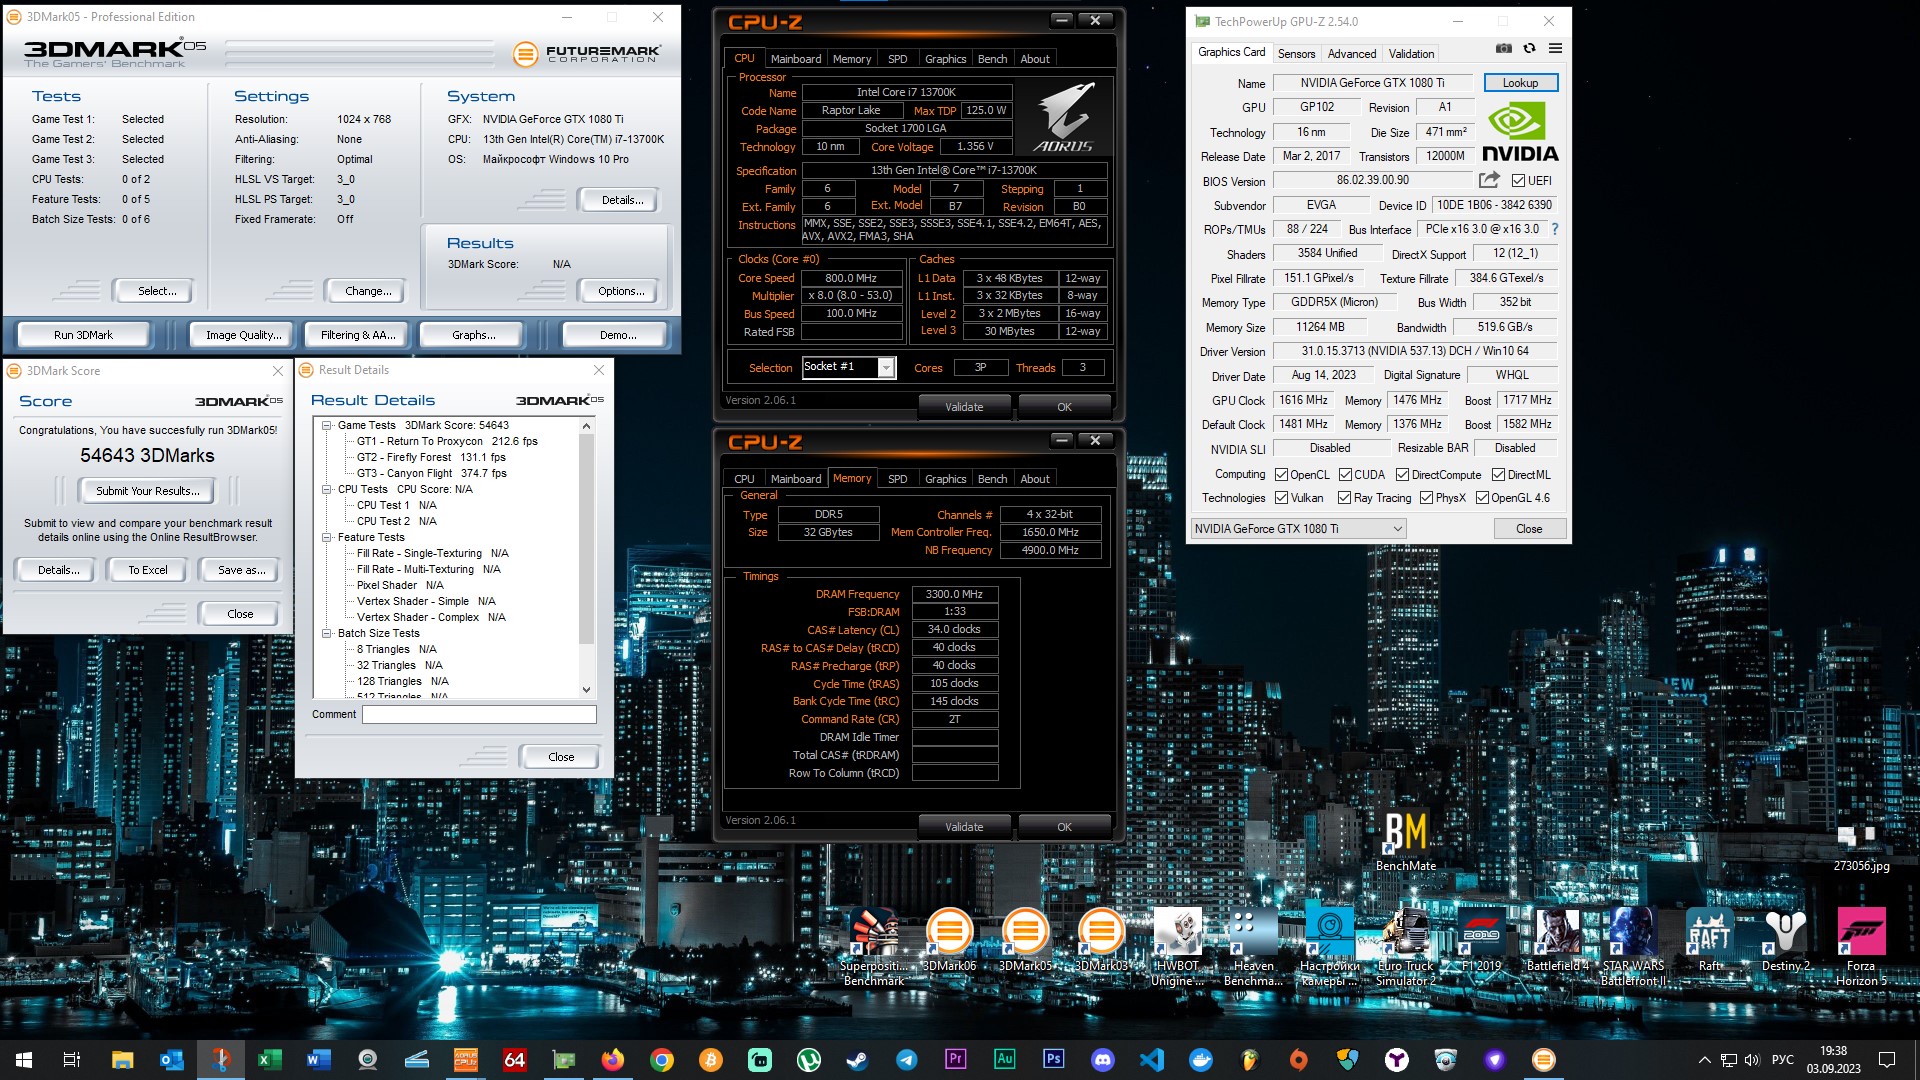Image resolution: width=1920 pixels, height=1080 pixels.
Task: Open the Raft desktop shortcut
Action: [1709, 940]
